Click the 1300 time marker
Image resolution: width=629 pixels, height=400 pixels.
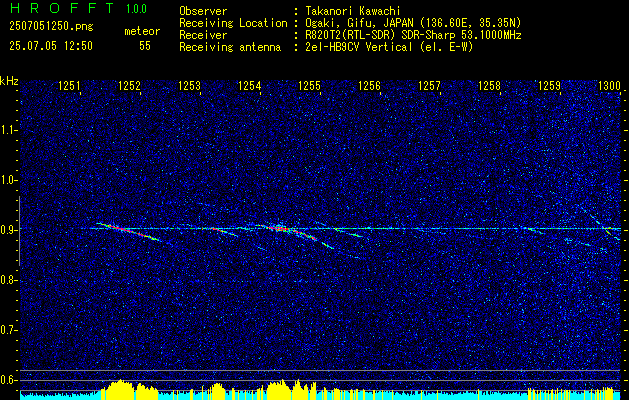pos(609,85)
